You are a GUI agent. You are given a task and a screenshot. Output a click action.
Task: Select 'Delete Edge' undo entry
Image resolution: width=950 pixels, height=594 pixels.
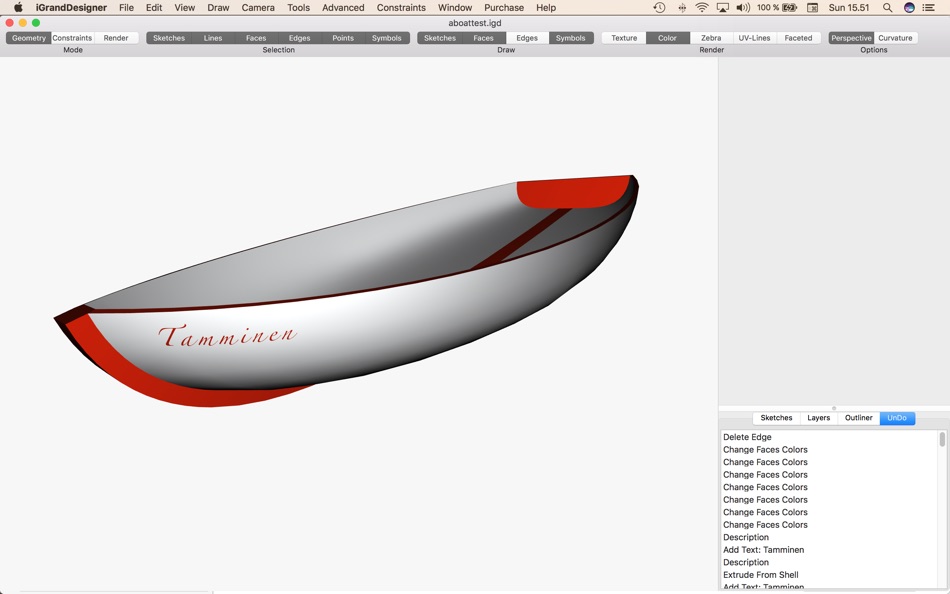(829, 437)
